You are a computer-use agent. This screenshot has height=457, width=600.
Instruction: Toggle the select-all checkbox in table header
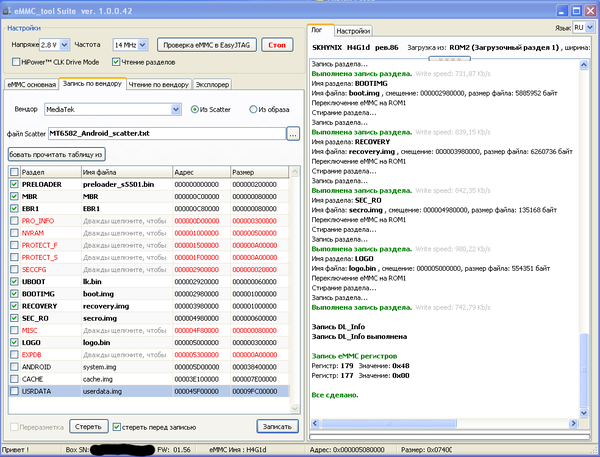pyautogui.click(x=13, y=171)
